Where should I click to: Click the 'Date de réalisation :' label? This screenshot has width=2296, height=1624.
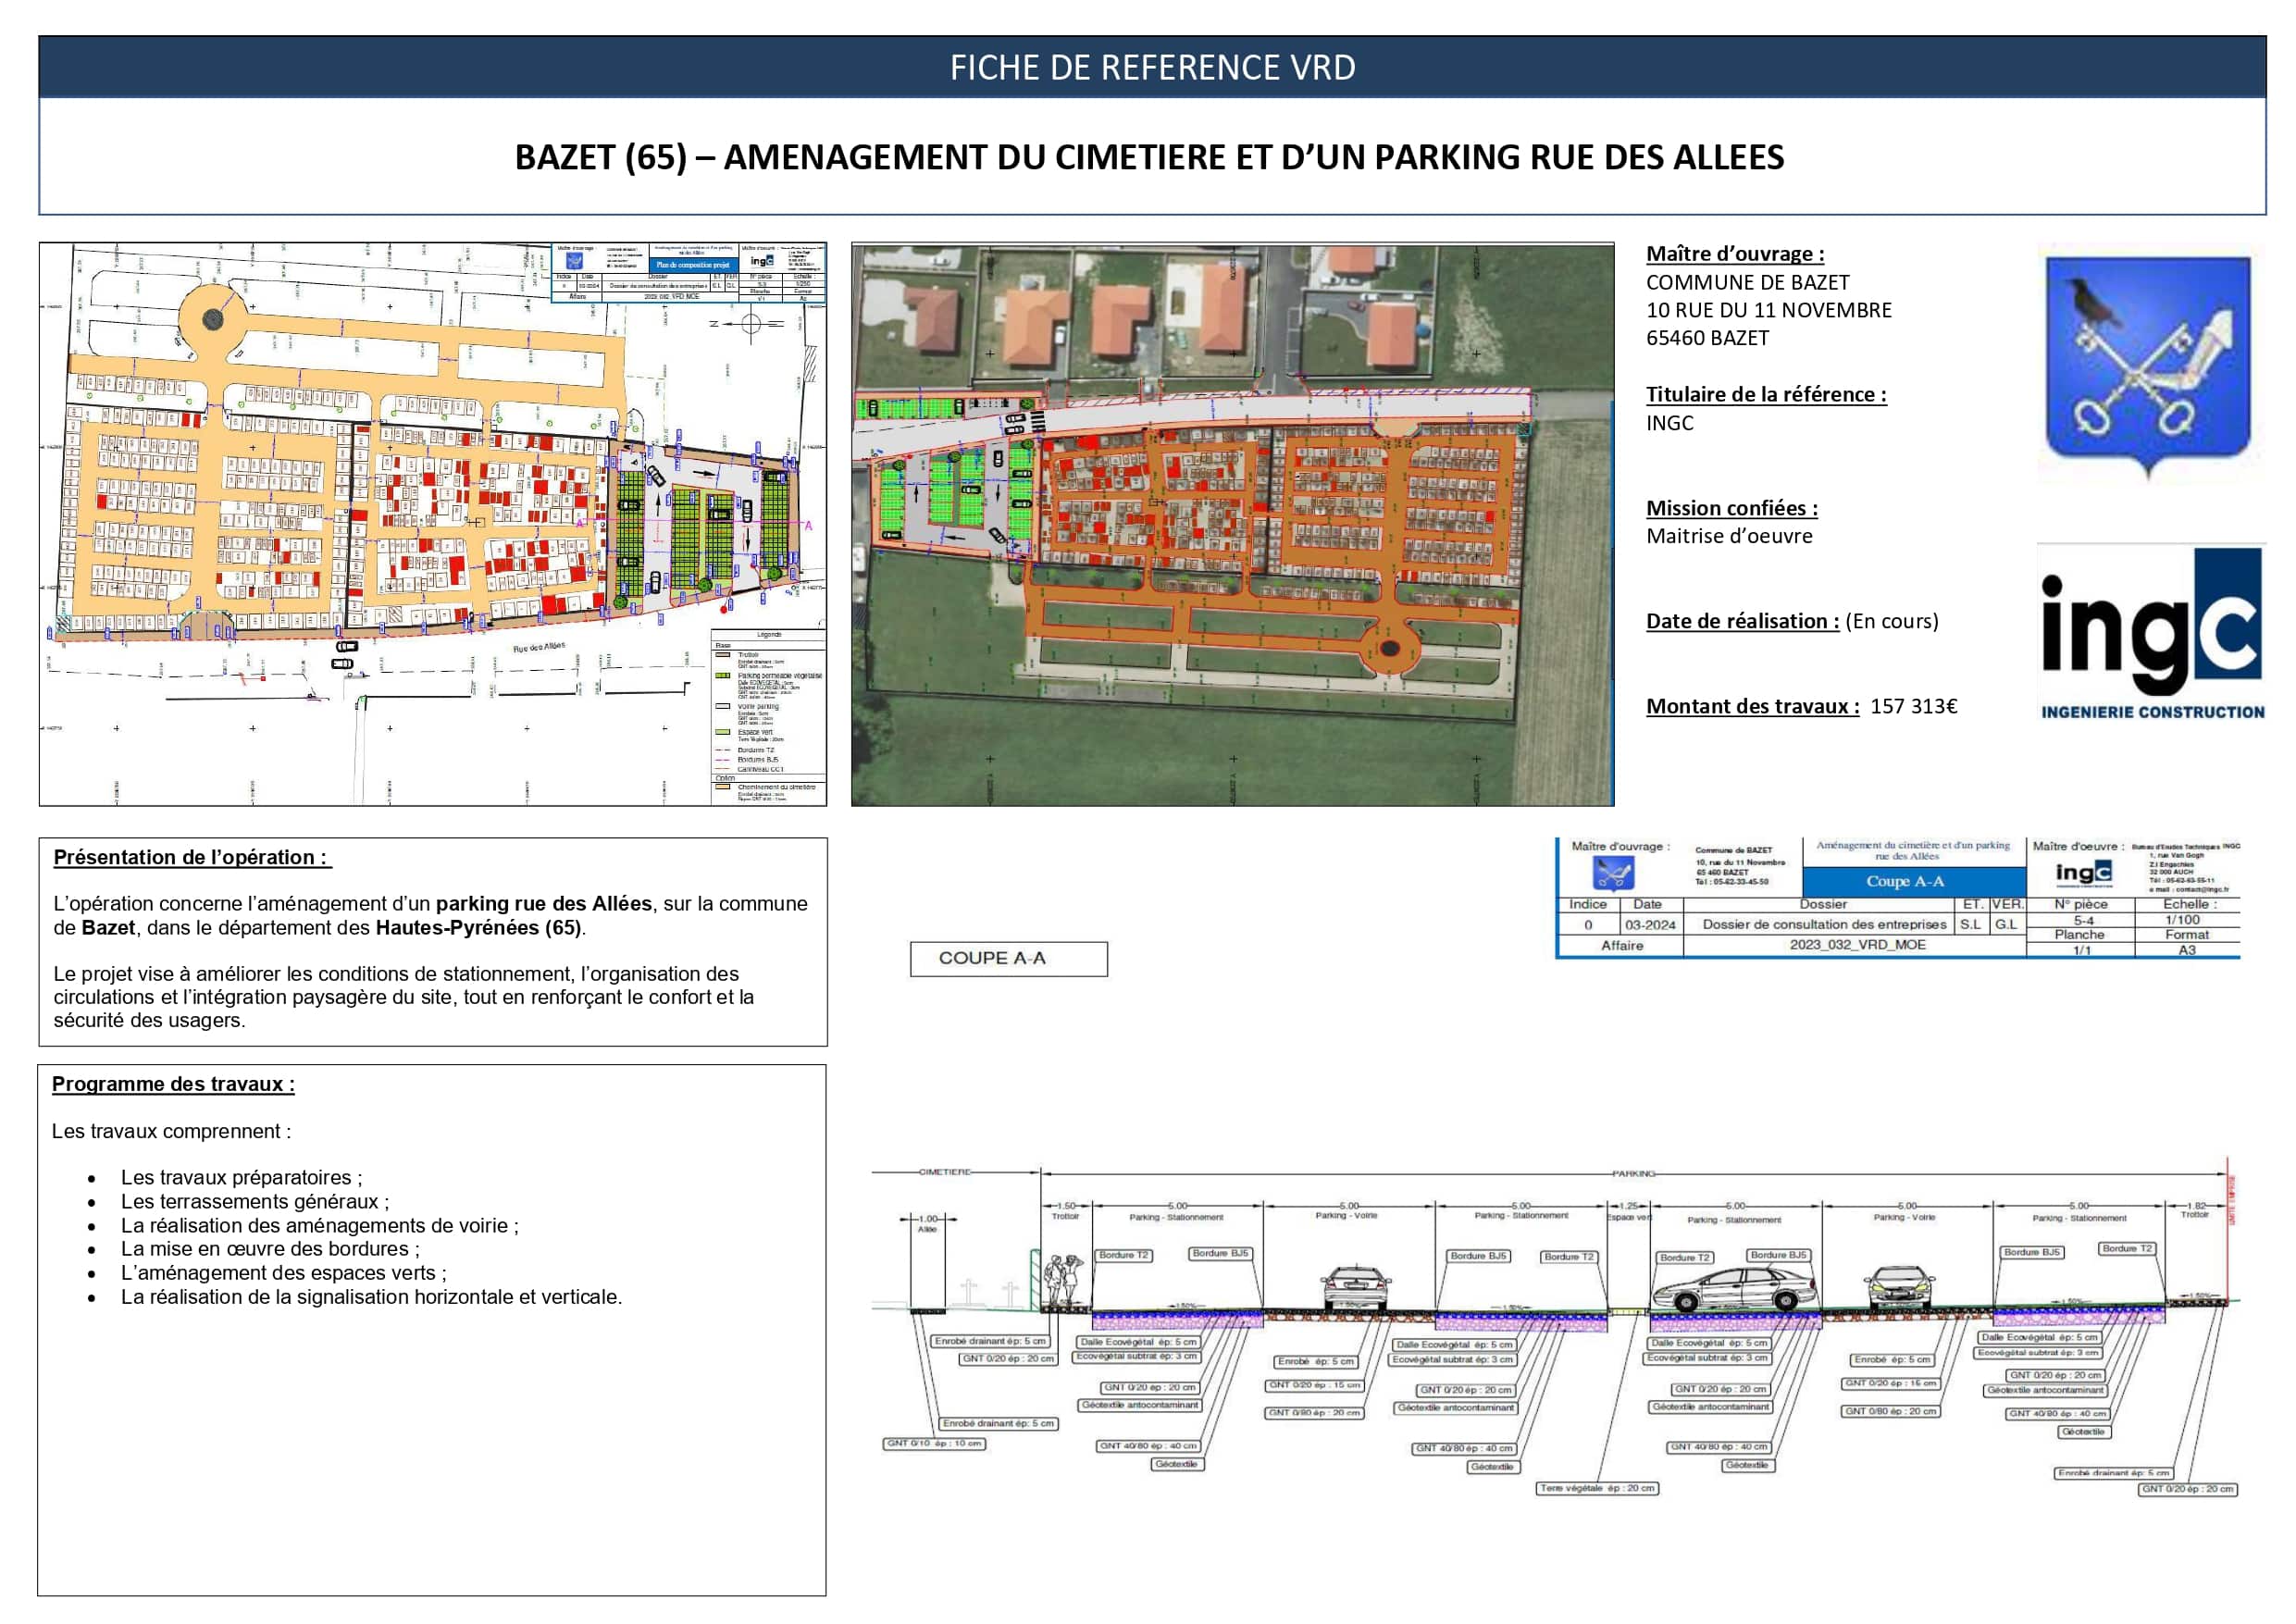pyautogui.click(x=1742, y=621)
